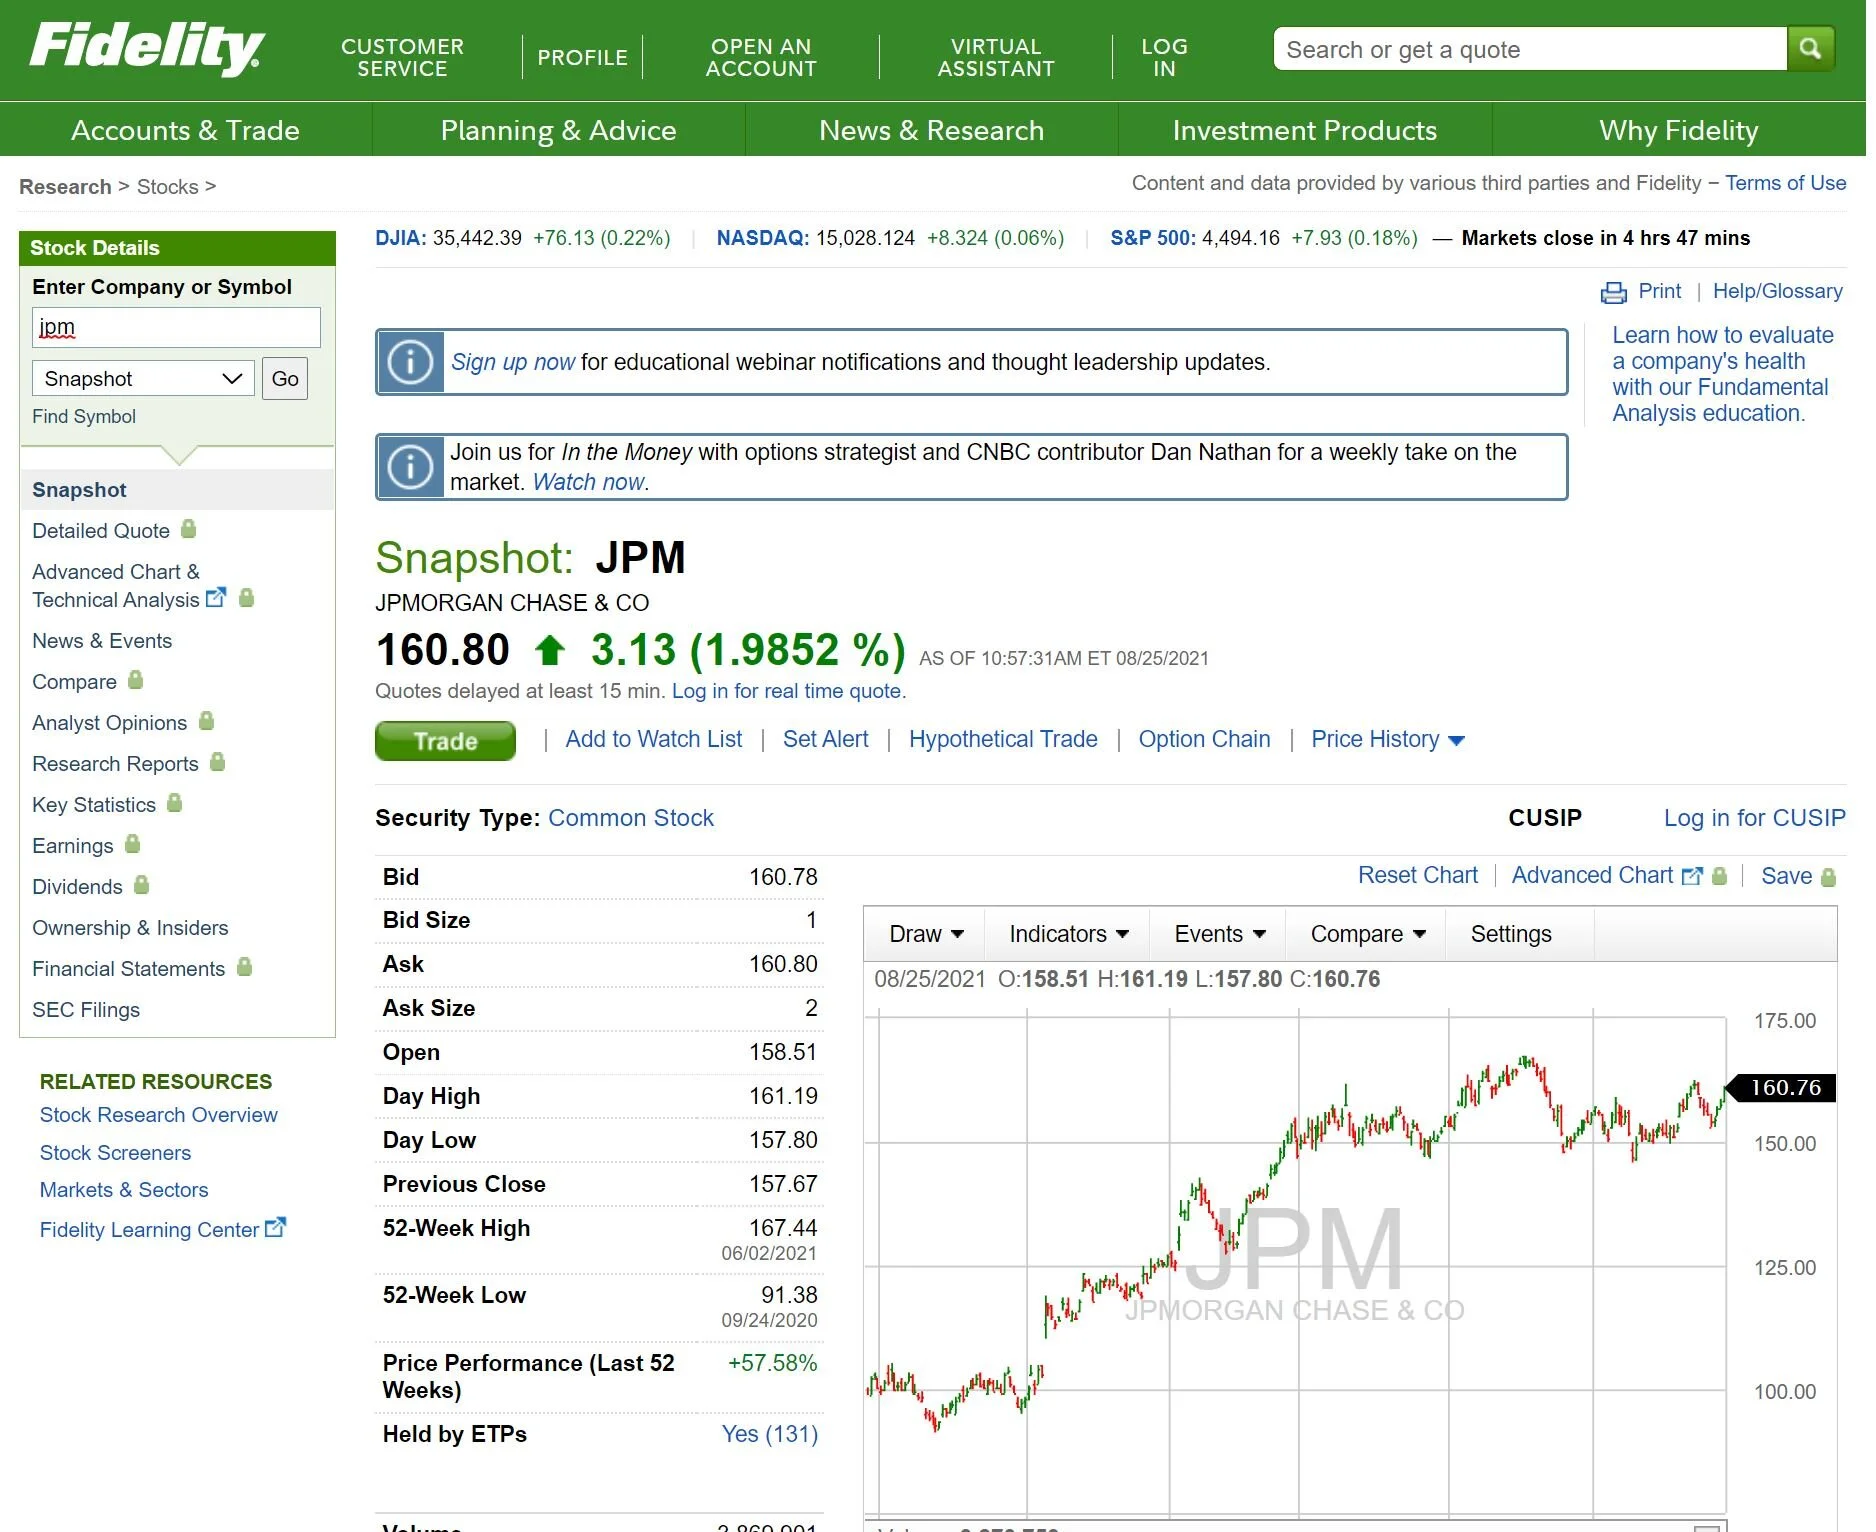Click external link icon after Fidelity Learning Center
Screen dimensions: 1876x1532
[x=275, y=1227]
